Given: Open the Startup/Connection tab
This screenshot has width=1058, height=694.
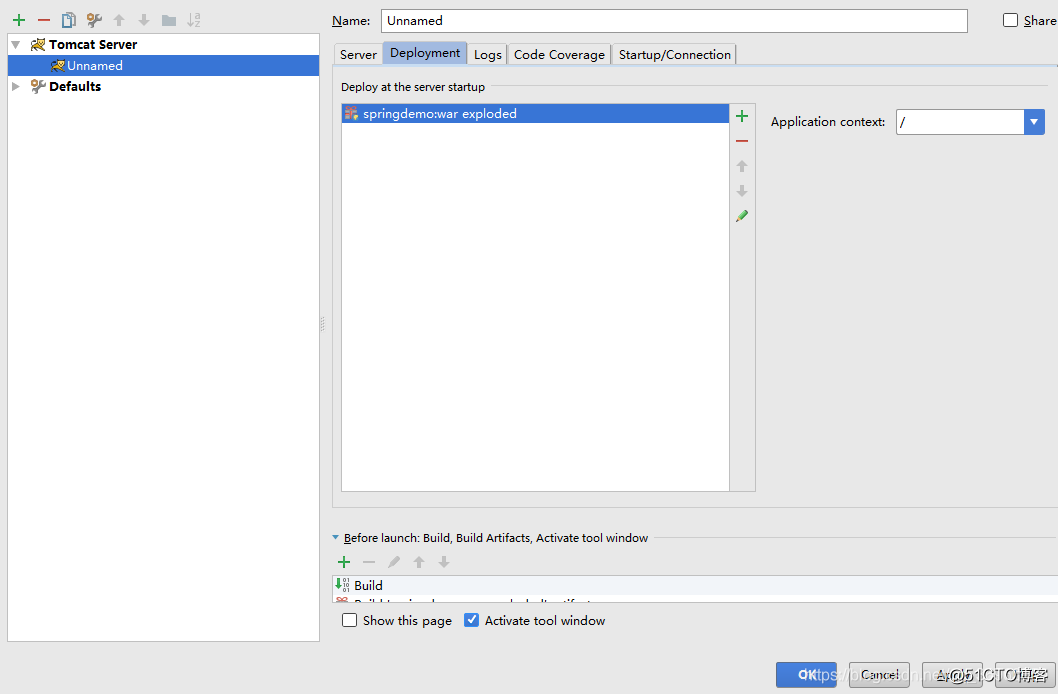Looking at the screenshot, I should [675, 55].
